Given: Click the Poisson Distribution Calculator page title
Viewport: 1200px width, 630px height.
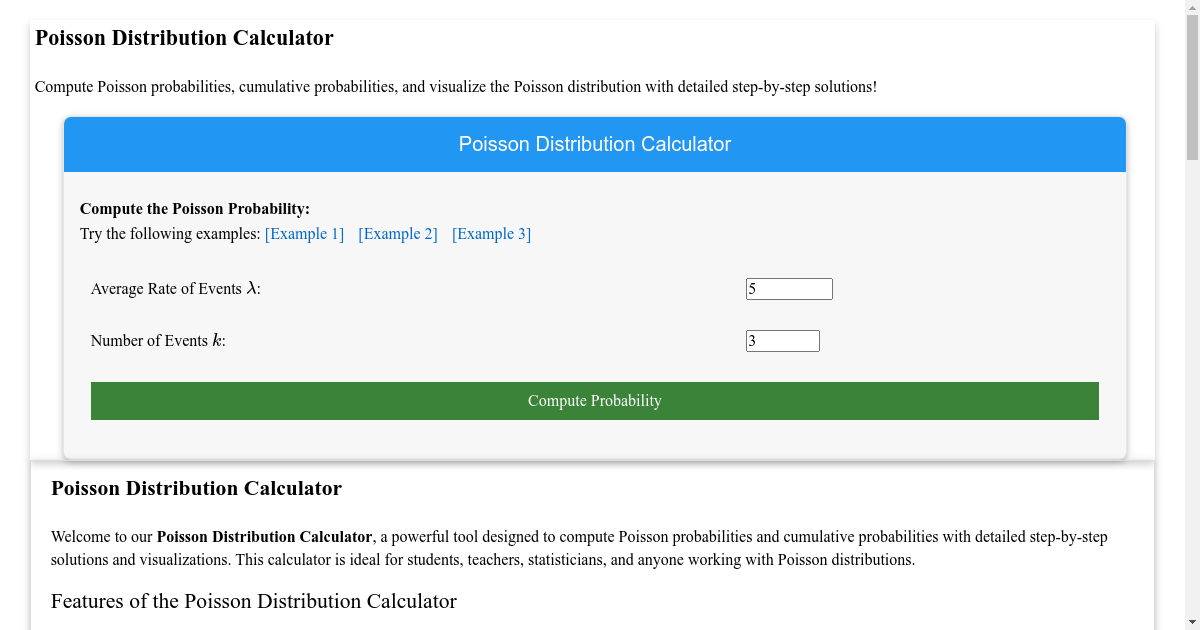Looking at the screenshot, I should pos(184,37).
